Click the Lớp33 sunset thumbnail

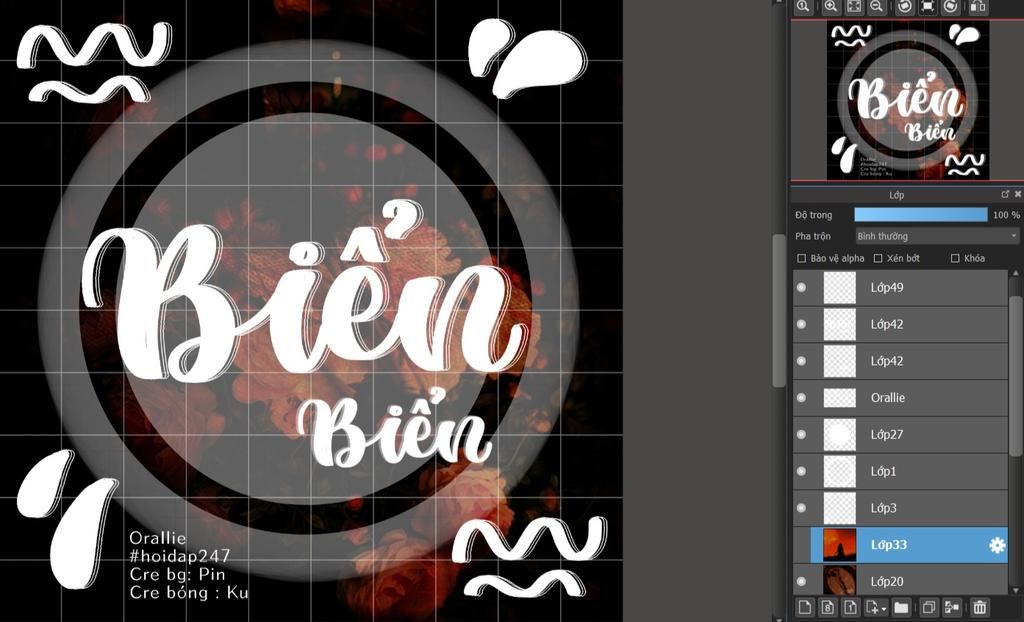click(840, 545)
